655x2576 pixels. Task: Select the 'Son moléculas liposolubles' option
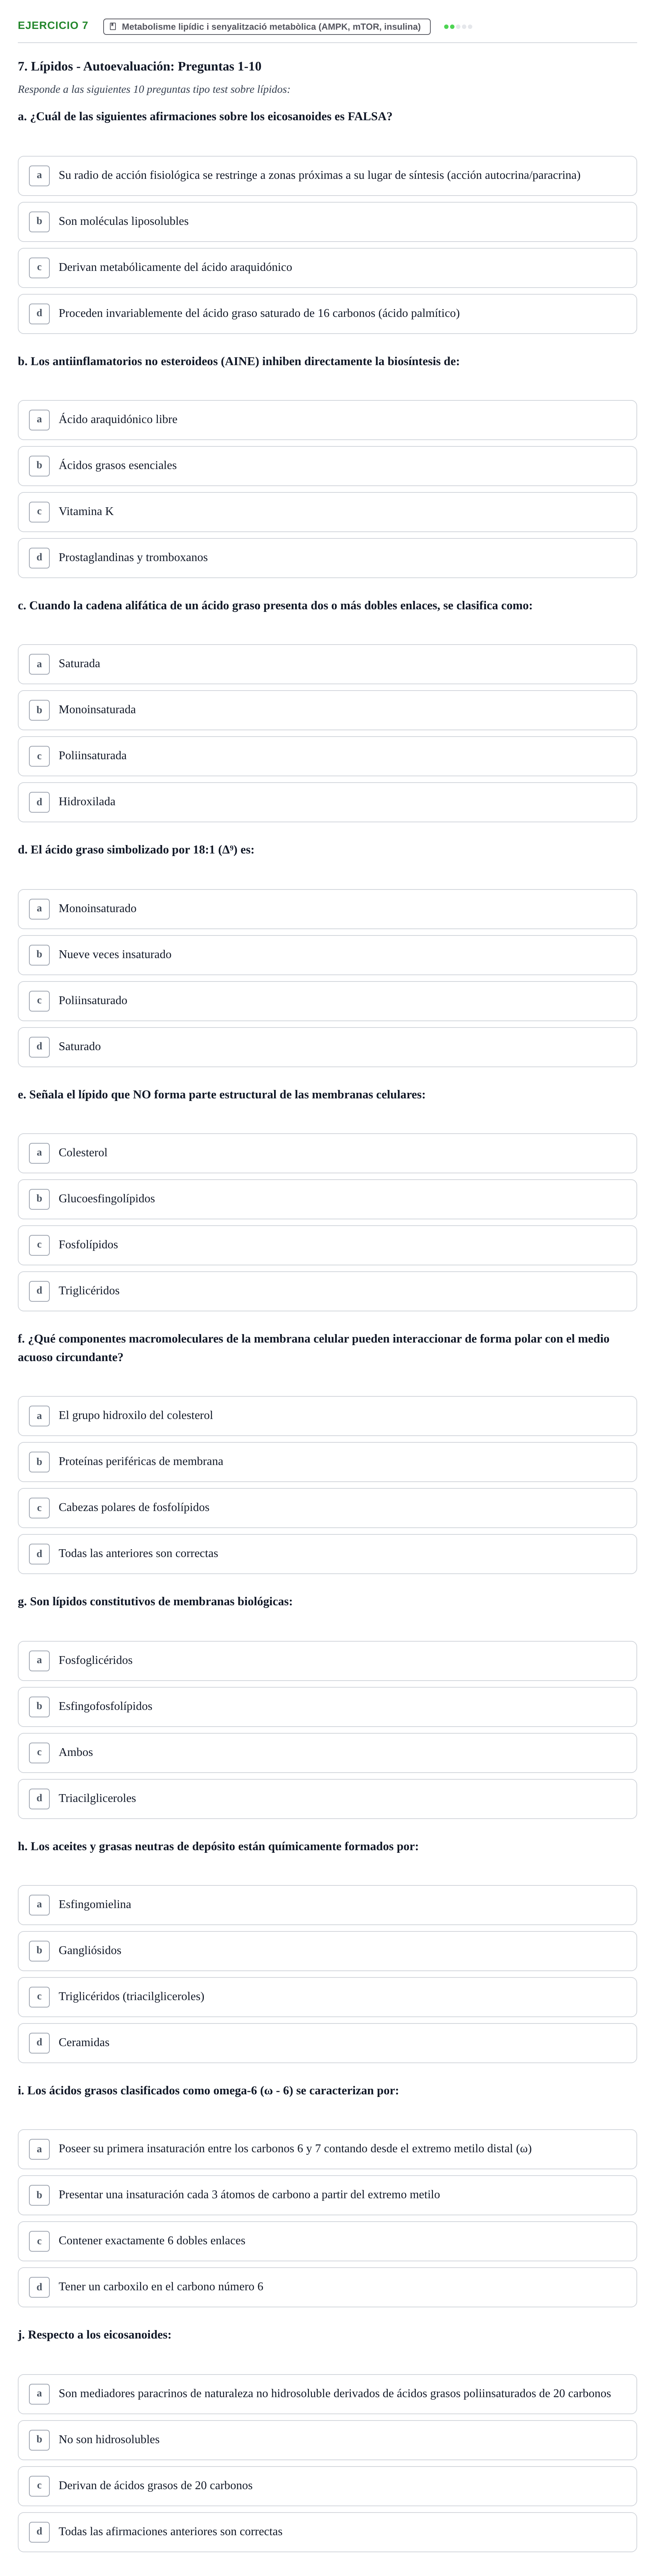pyautogui.click(x=327, y=222)
